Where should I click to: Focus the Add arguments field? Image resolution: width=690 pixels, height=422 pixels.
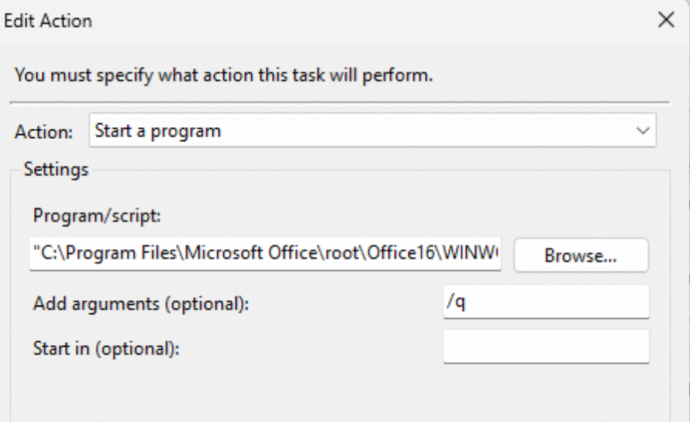pos(546,302)
